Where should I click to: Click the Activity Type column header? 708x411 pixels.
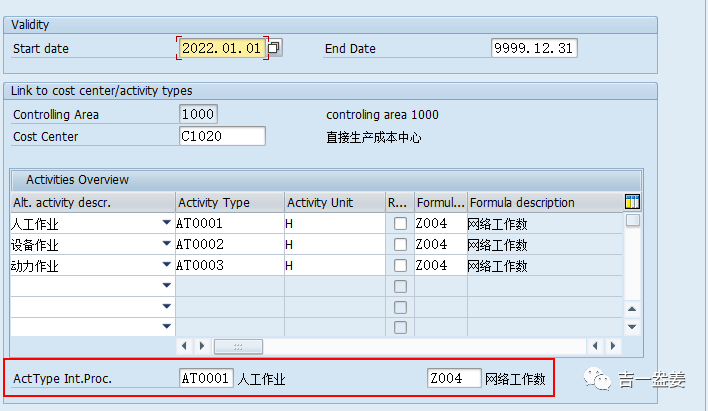230,202
